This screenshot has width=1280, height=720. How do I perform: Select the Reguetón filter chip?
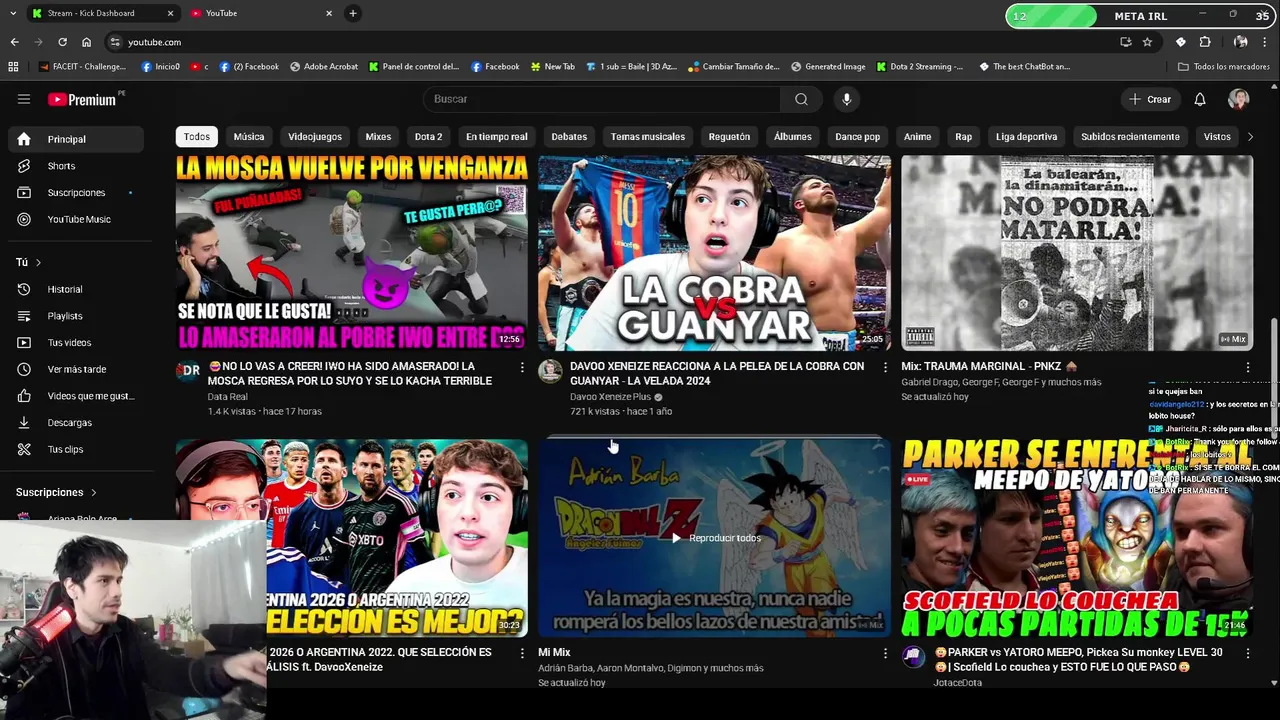[x=729, y=136]
